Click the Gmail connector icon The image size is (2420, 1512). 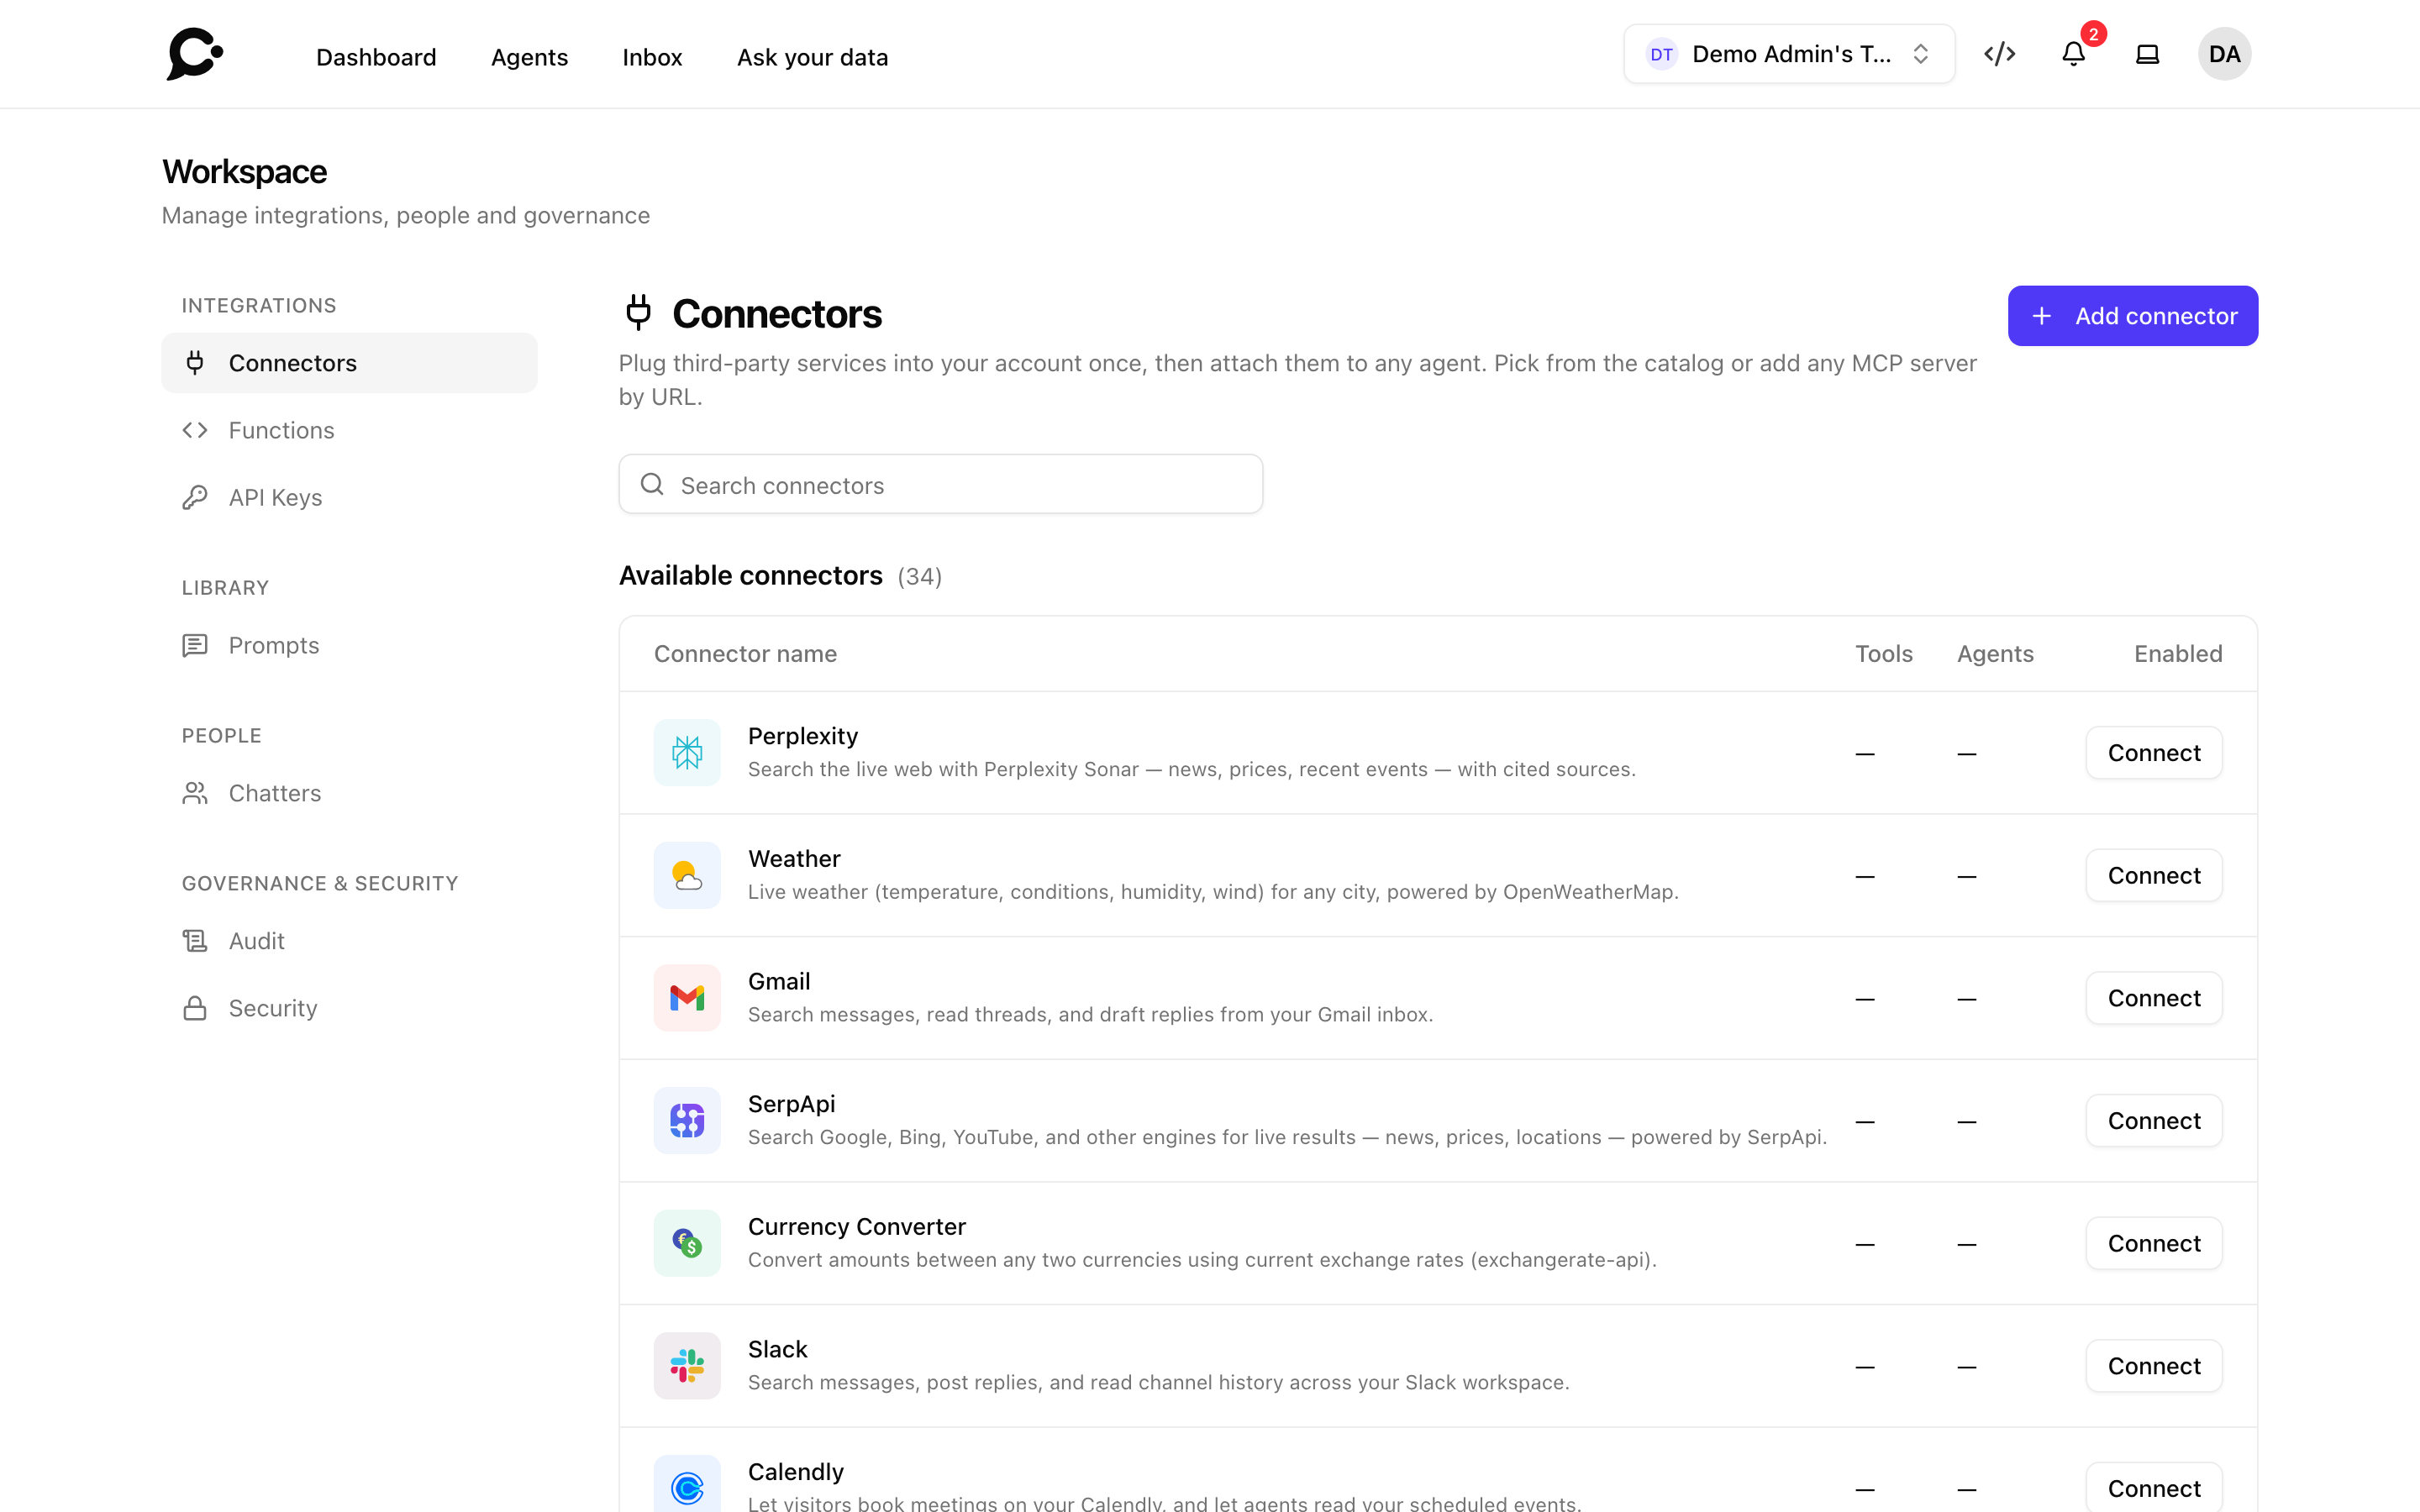pyautogui.click(x=687, y=997)
